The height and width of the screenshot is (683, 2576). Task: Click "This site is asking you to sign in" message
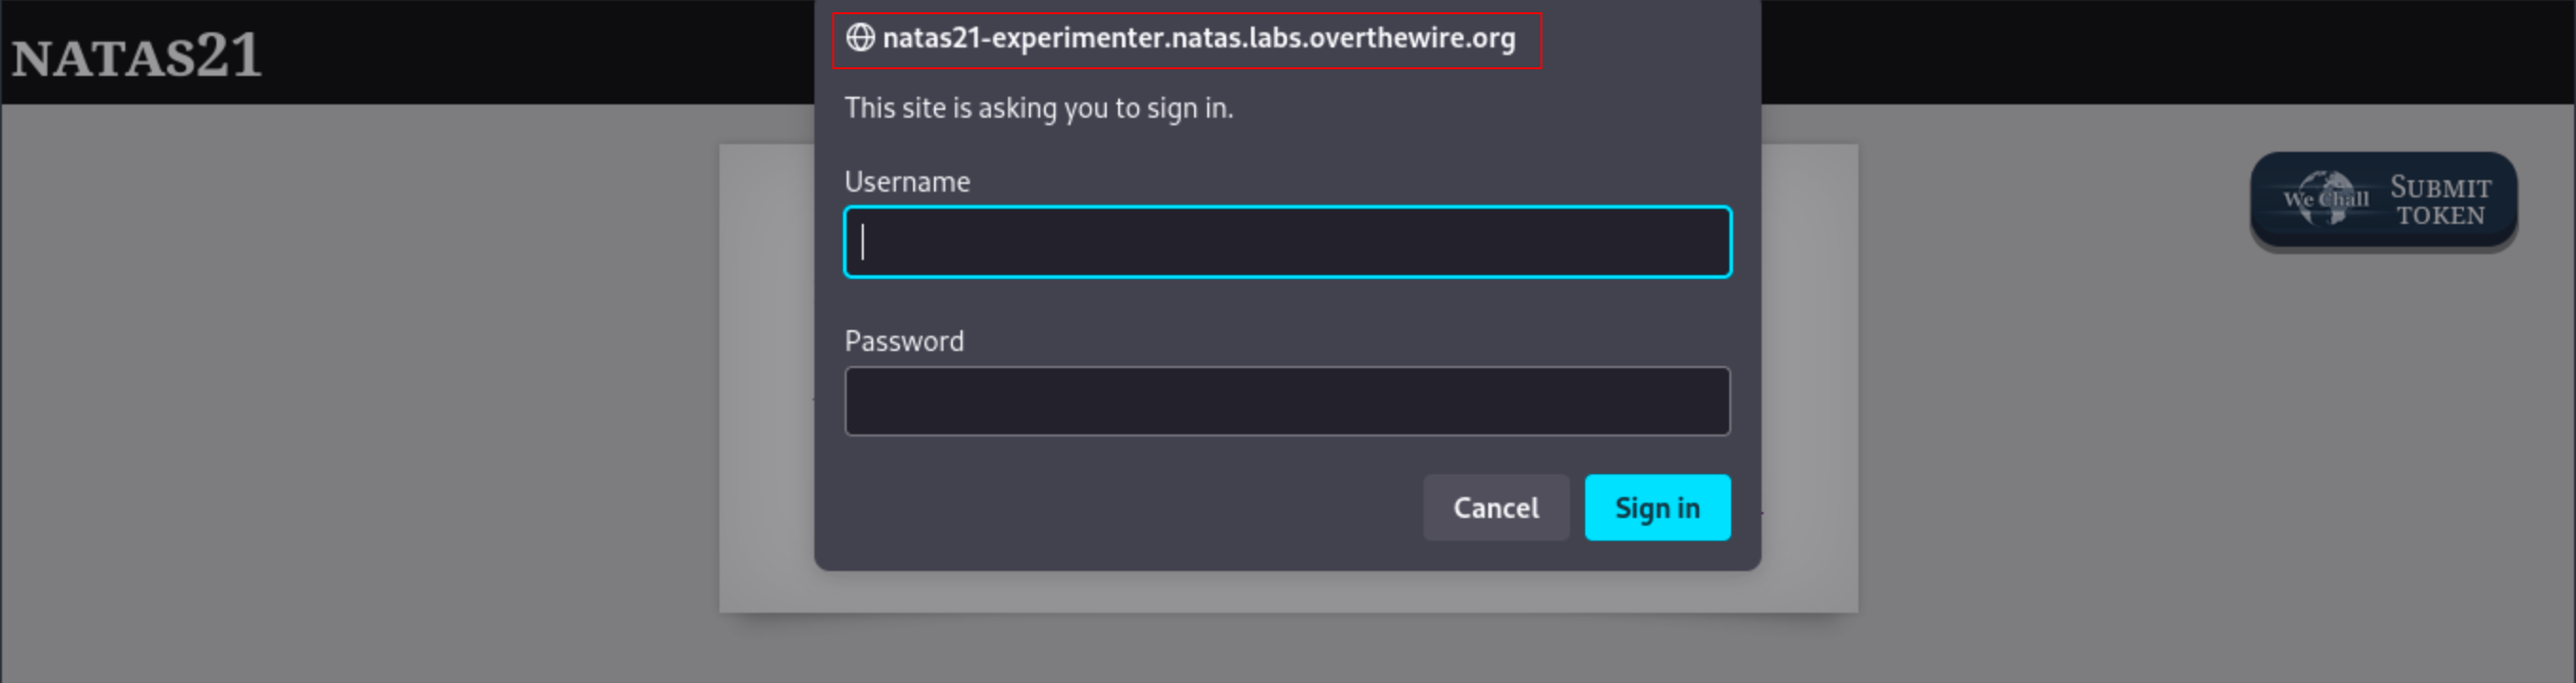click(x=1038, y=108)
